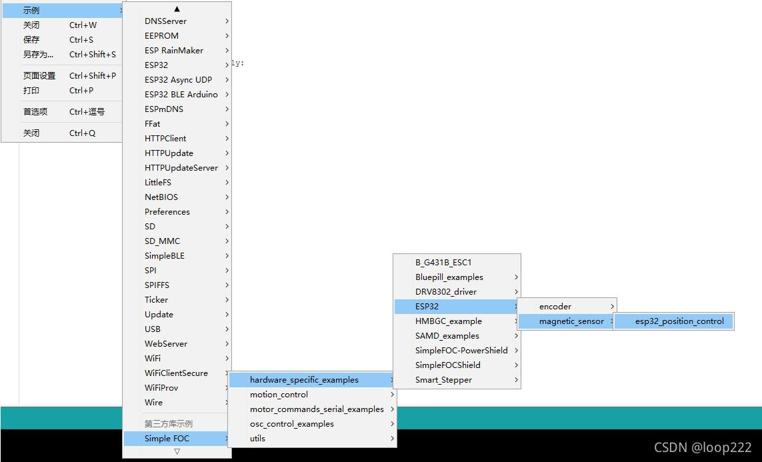Open LittleFS examples
Screen dimensions: 762x462
(177, 183)
